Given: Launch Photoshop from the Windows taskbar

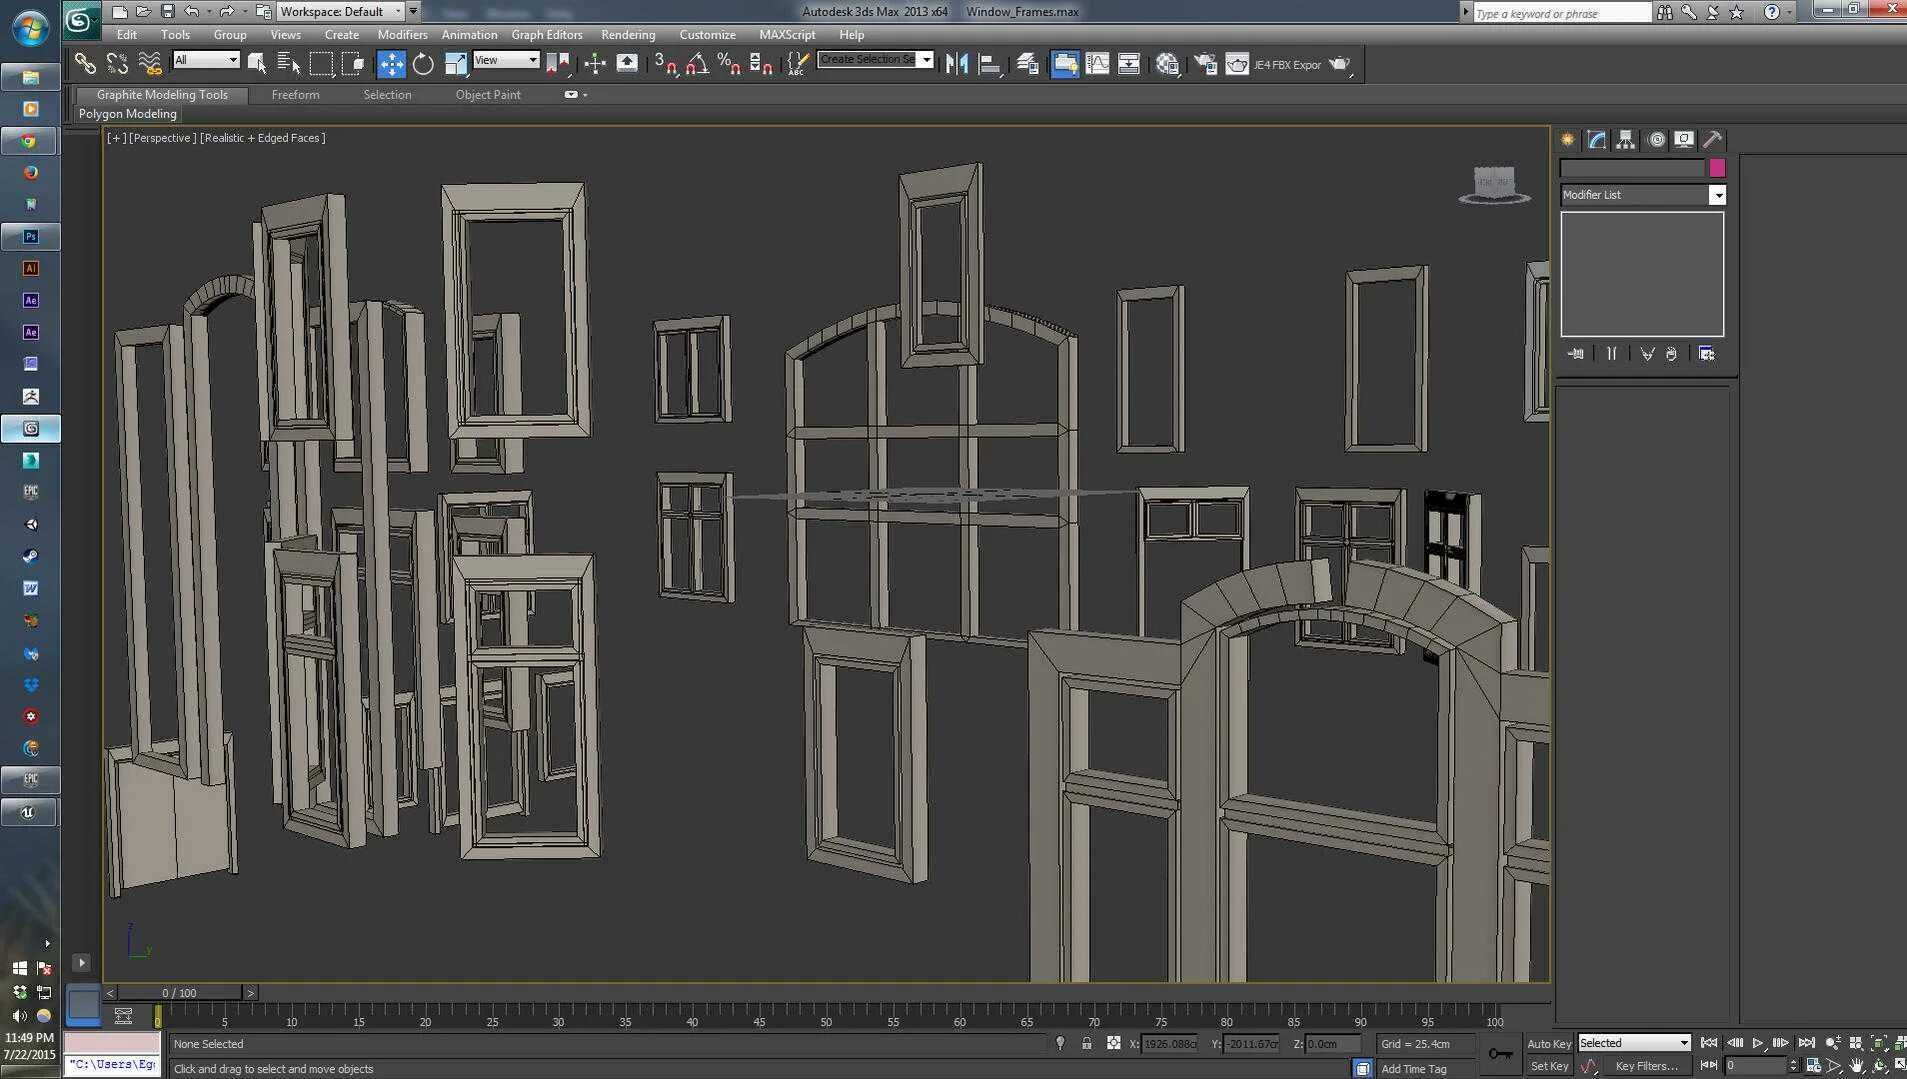Looking at the screenshot, I should 31,237.
